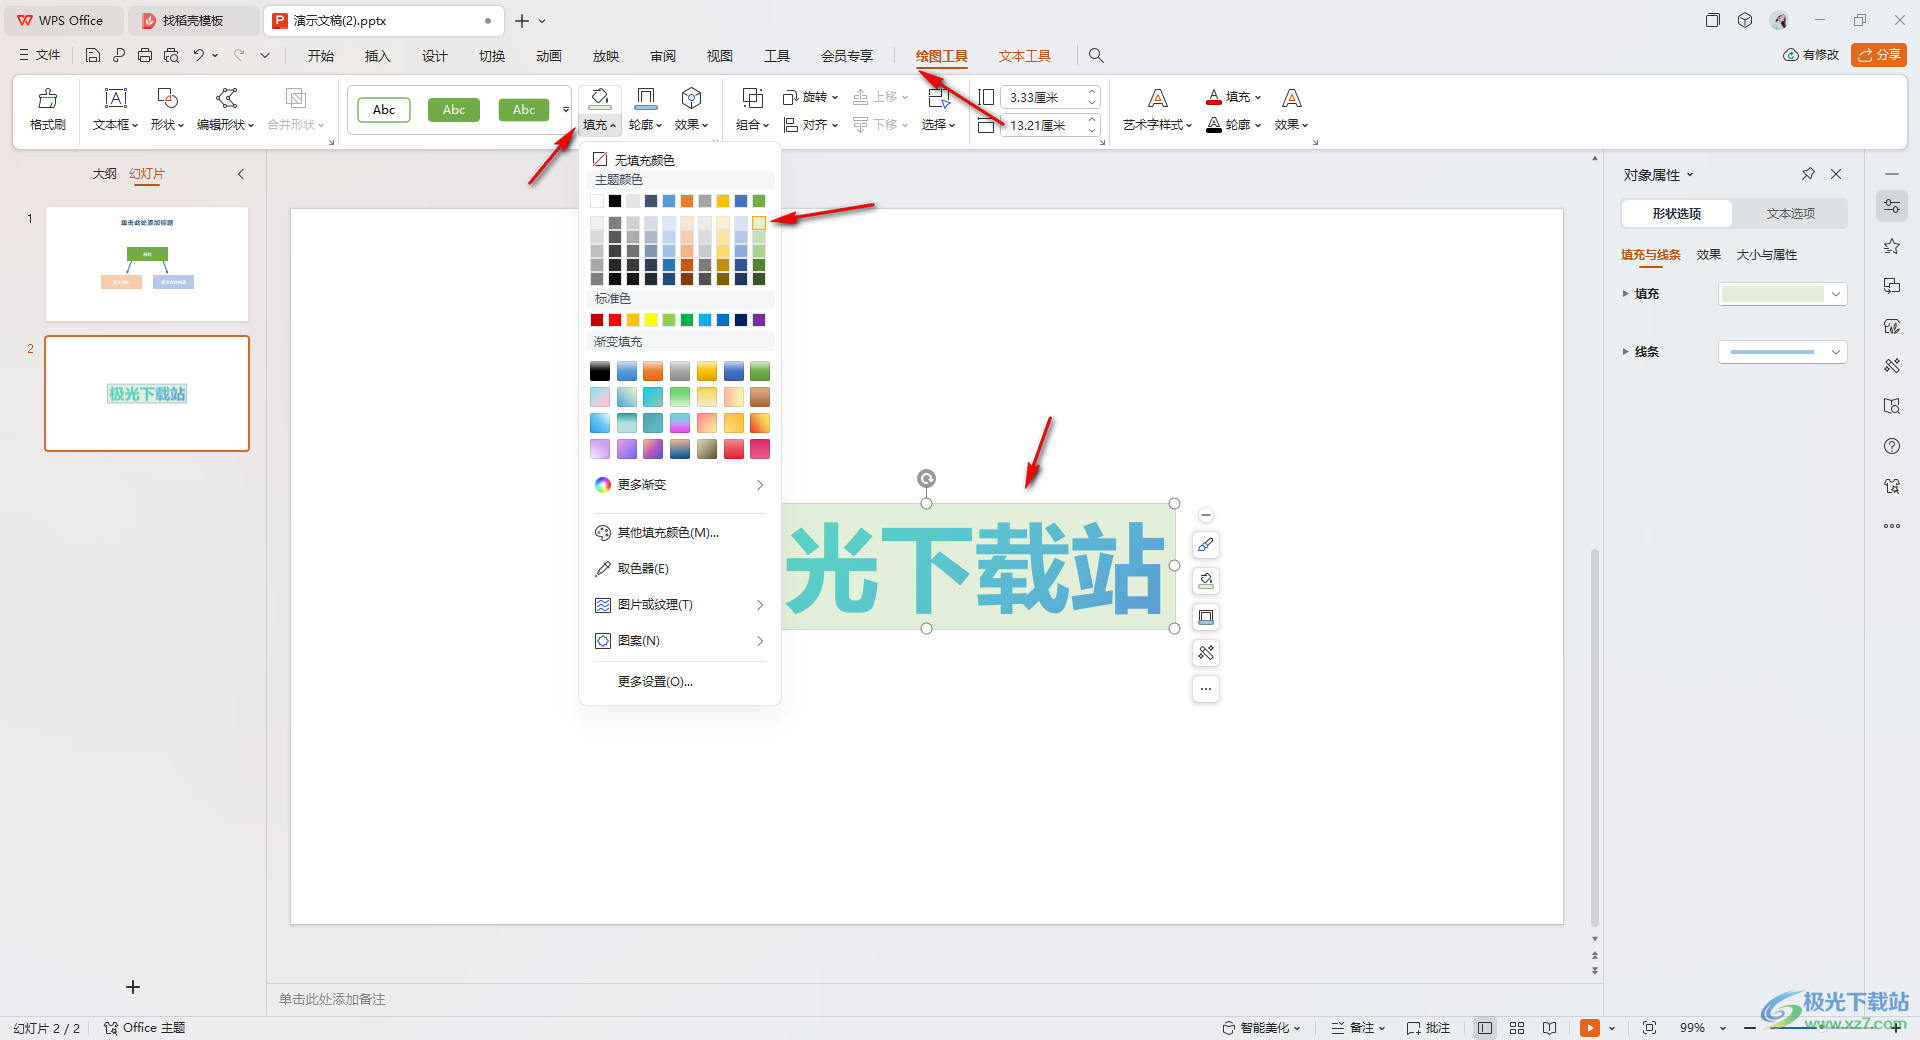Open the Animation (动画) ribbon tab
The width and height of the screenshot is (1920, 1040).
[x=548, y=56]
